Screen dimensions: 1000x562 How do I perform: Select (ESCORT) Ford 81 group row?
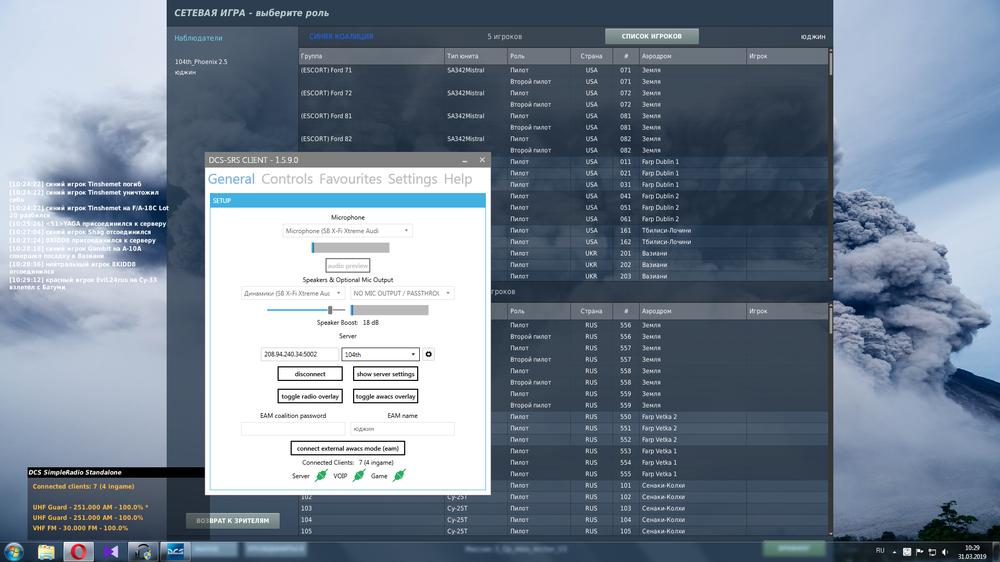(x=563, y=116)
